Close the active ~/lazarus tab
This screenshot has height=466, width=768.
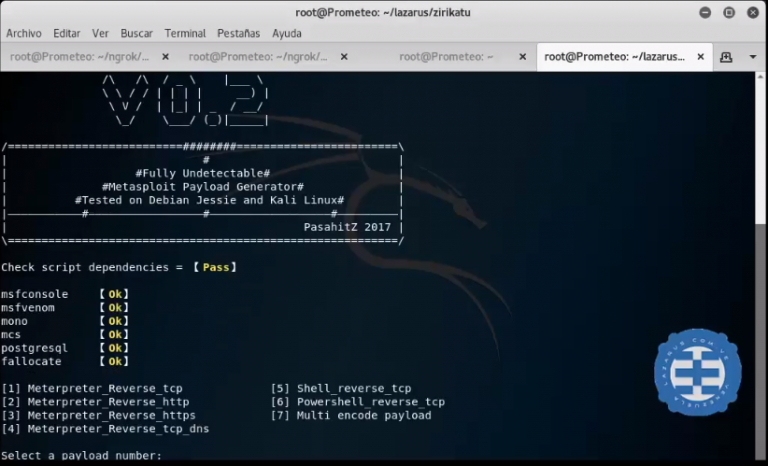pos(699,57)
